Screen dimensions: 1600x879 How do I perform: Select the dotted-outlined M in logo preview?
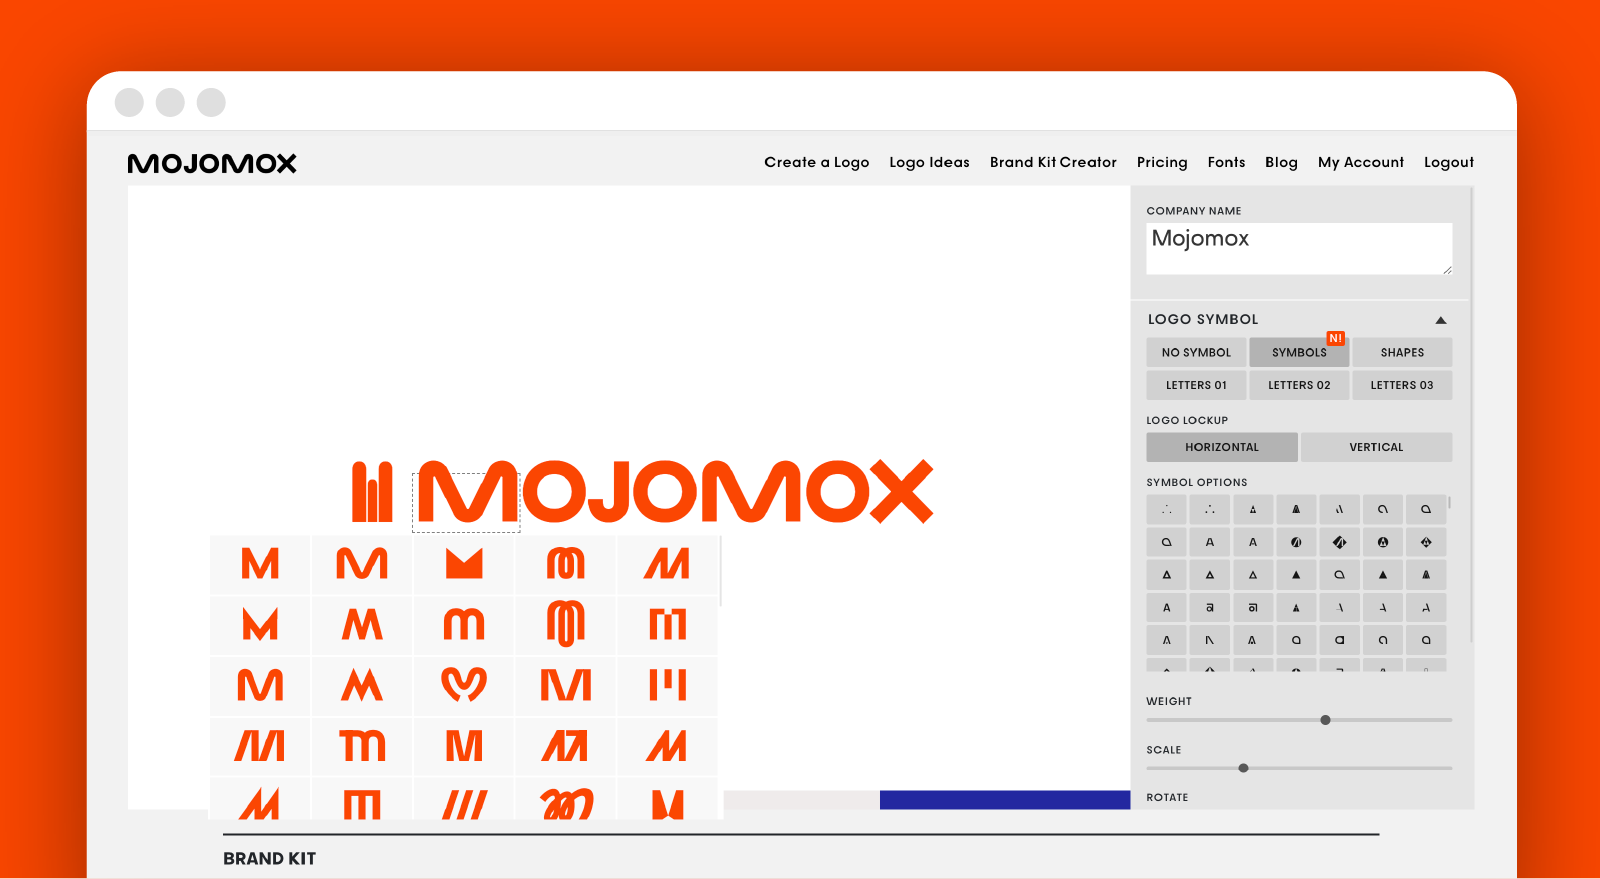466,502
